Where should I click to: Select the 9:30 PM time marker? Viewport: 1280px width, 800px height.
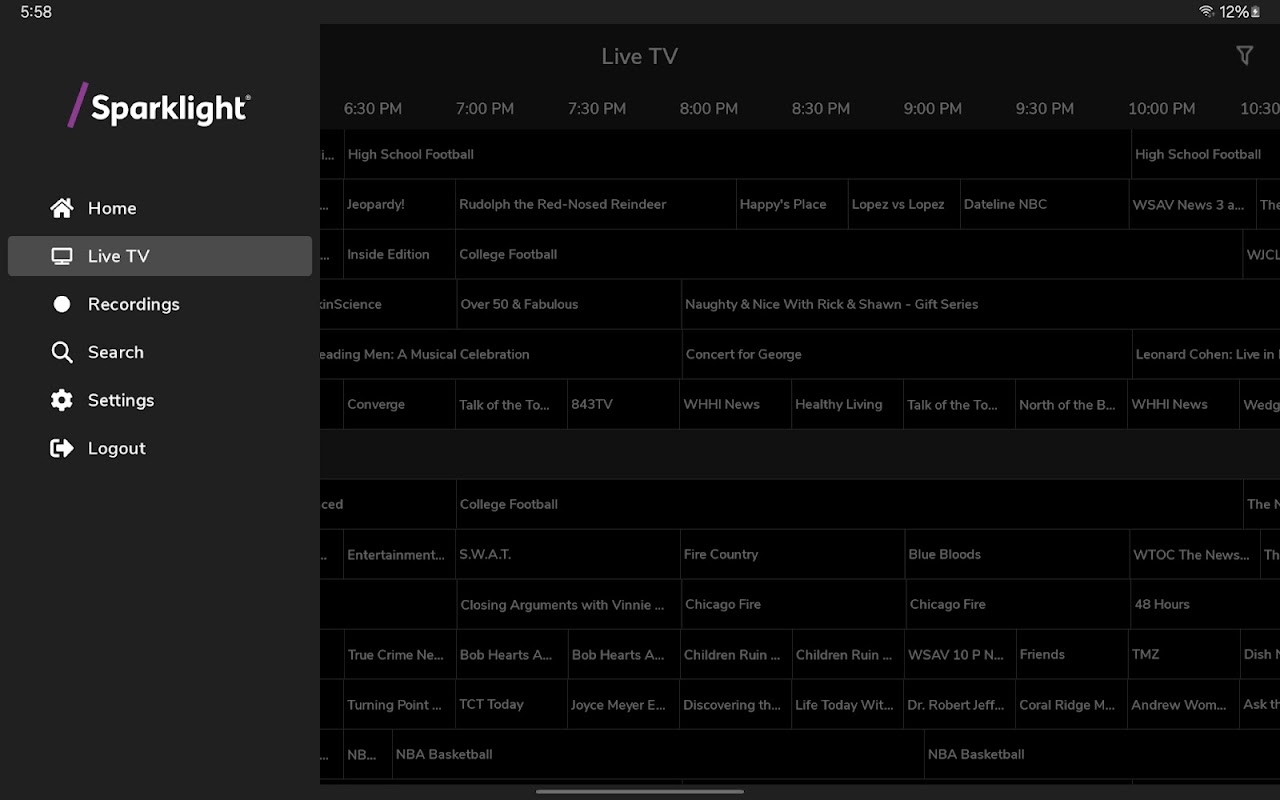[1045, 108]
